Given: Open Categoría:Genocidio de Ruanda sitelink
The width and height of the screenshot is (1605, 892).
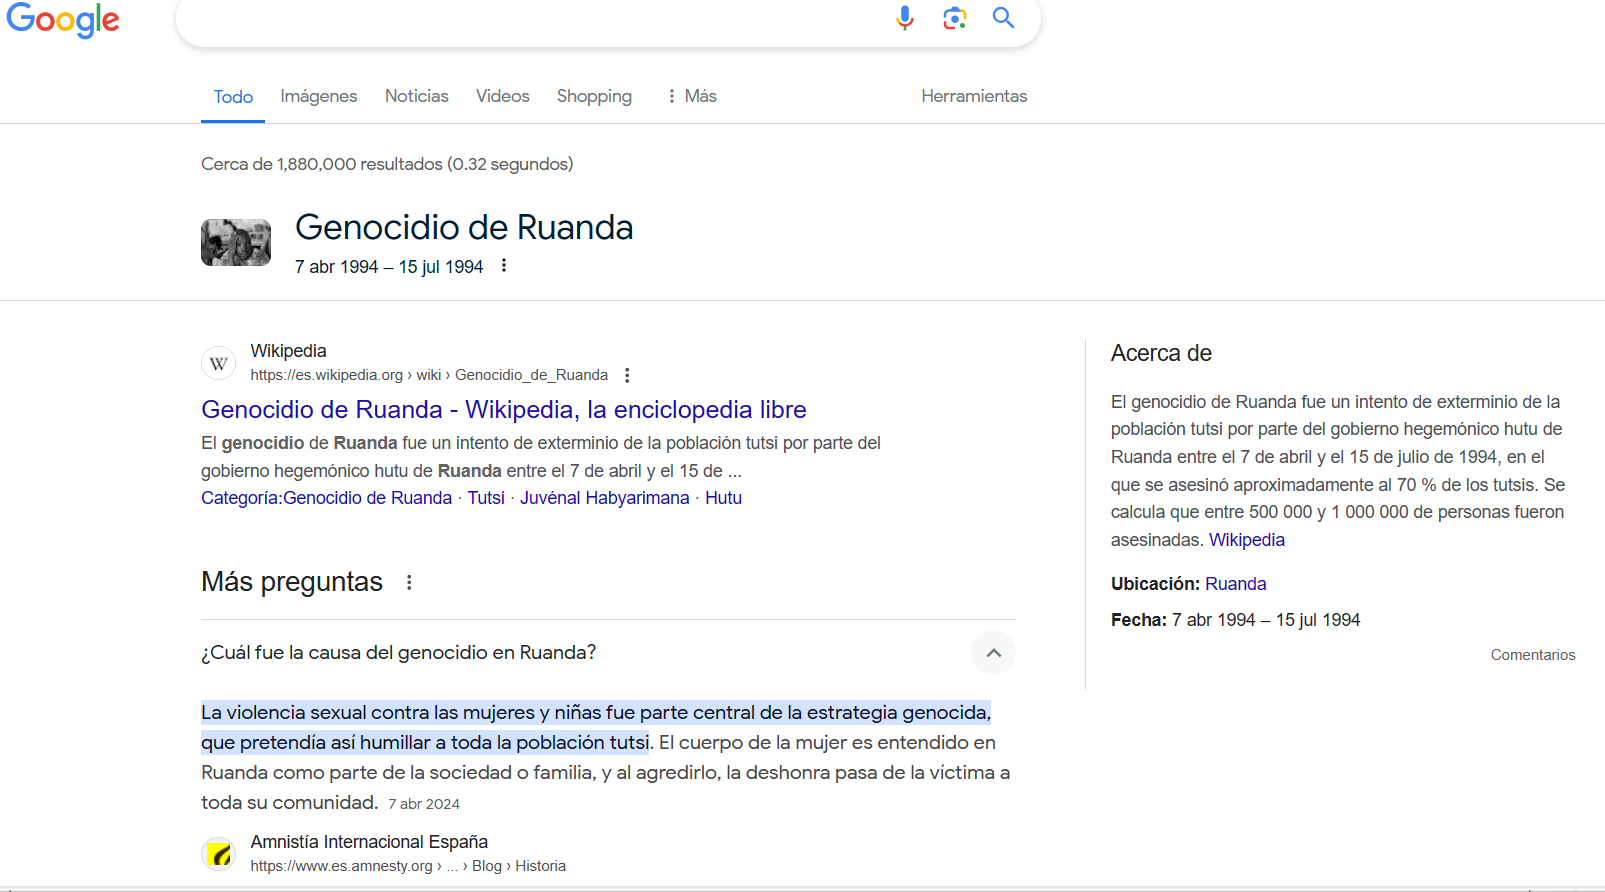Looking at the screenshot, I should coord(326,498).
